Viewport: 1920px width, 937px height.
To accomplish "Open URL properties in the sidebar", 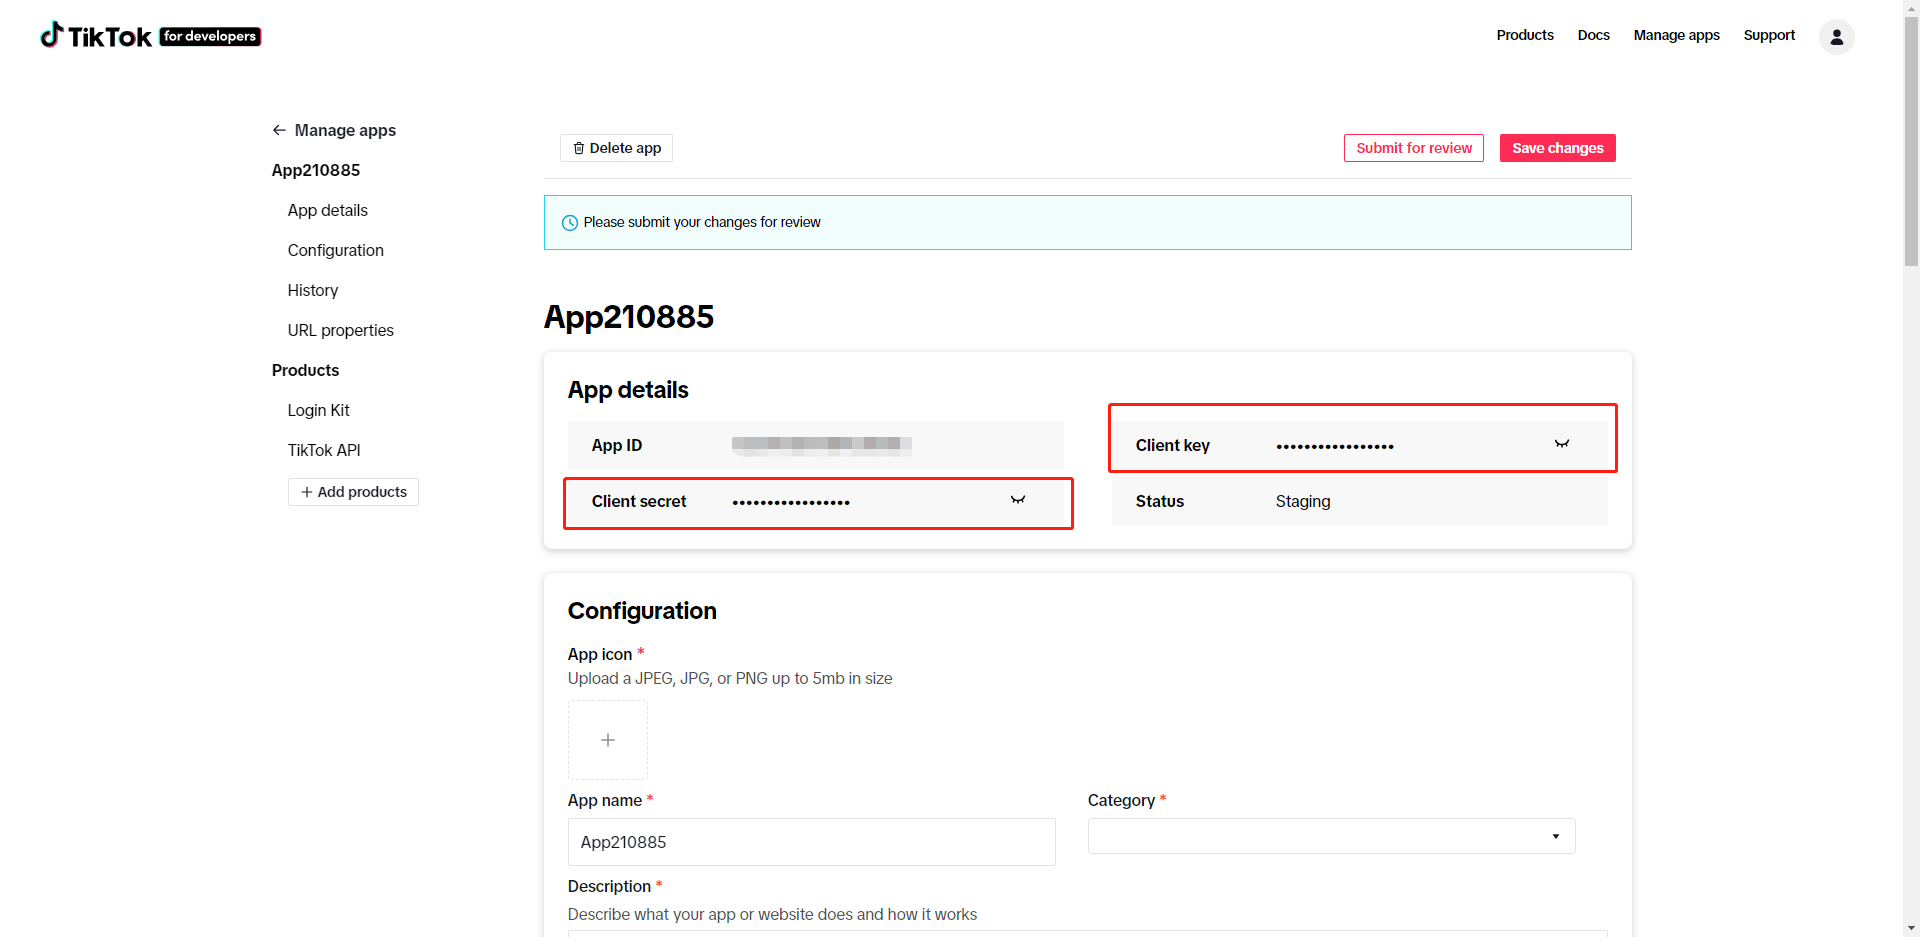I will tap(341, 330).
